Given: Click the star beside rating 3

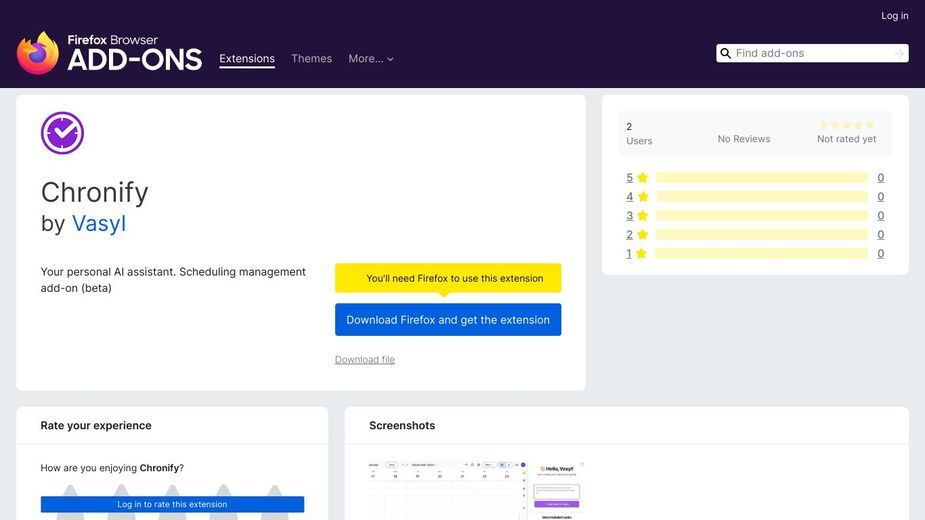Looking at the screenshot, I should (642, 215).
